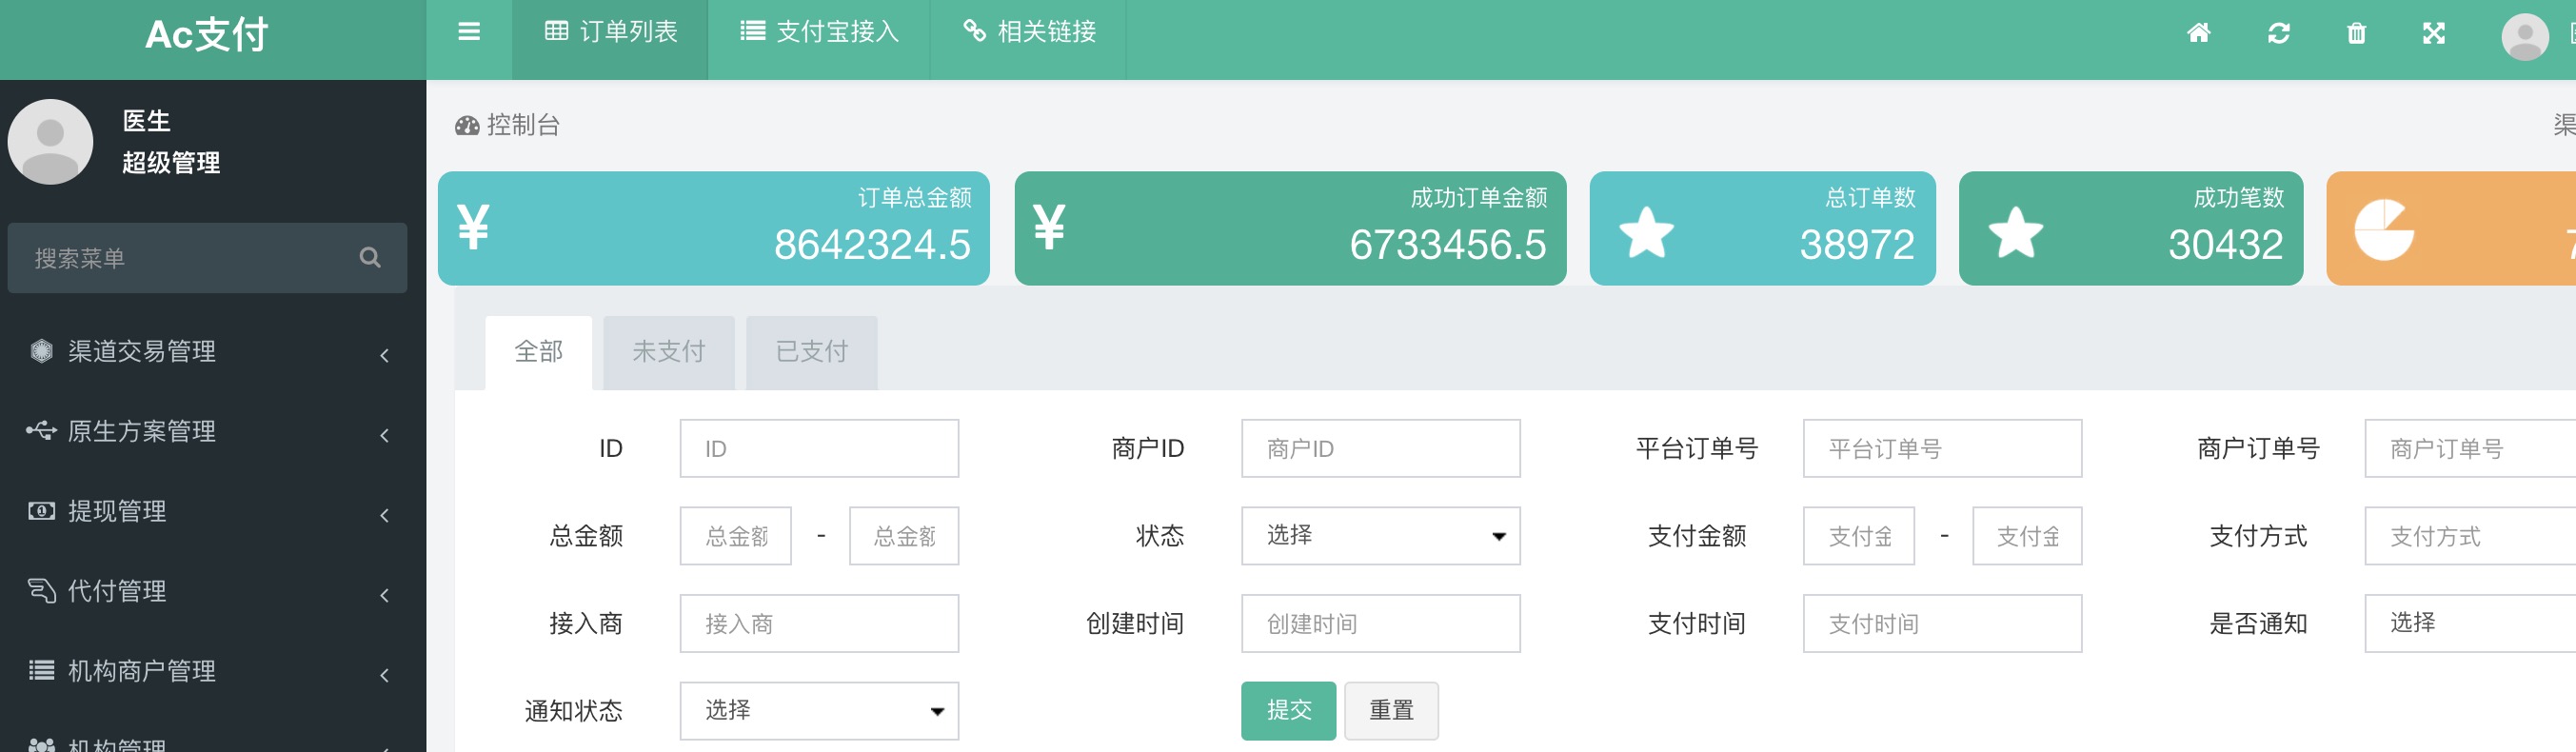Click the 商户订单号 input field

(2470, 448)
